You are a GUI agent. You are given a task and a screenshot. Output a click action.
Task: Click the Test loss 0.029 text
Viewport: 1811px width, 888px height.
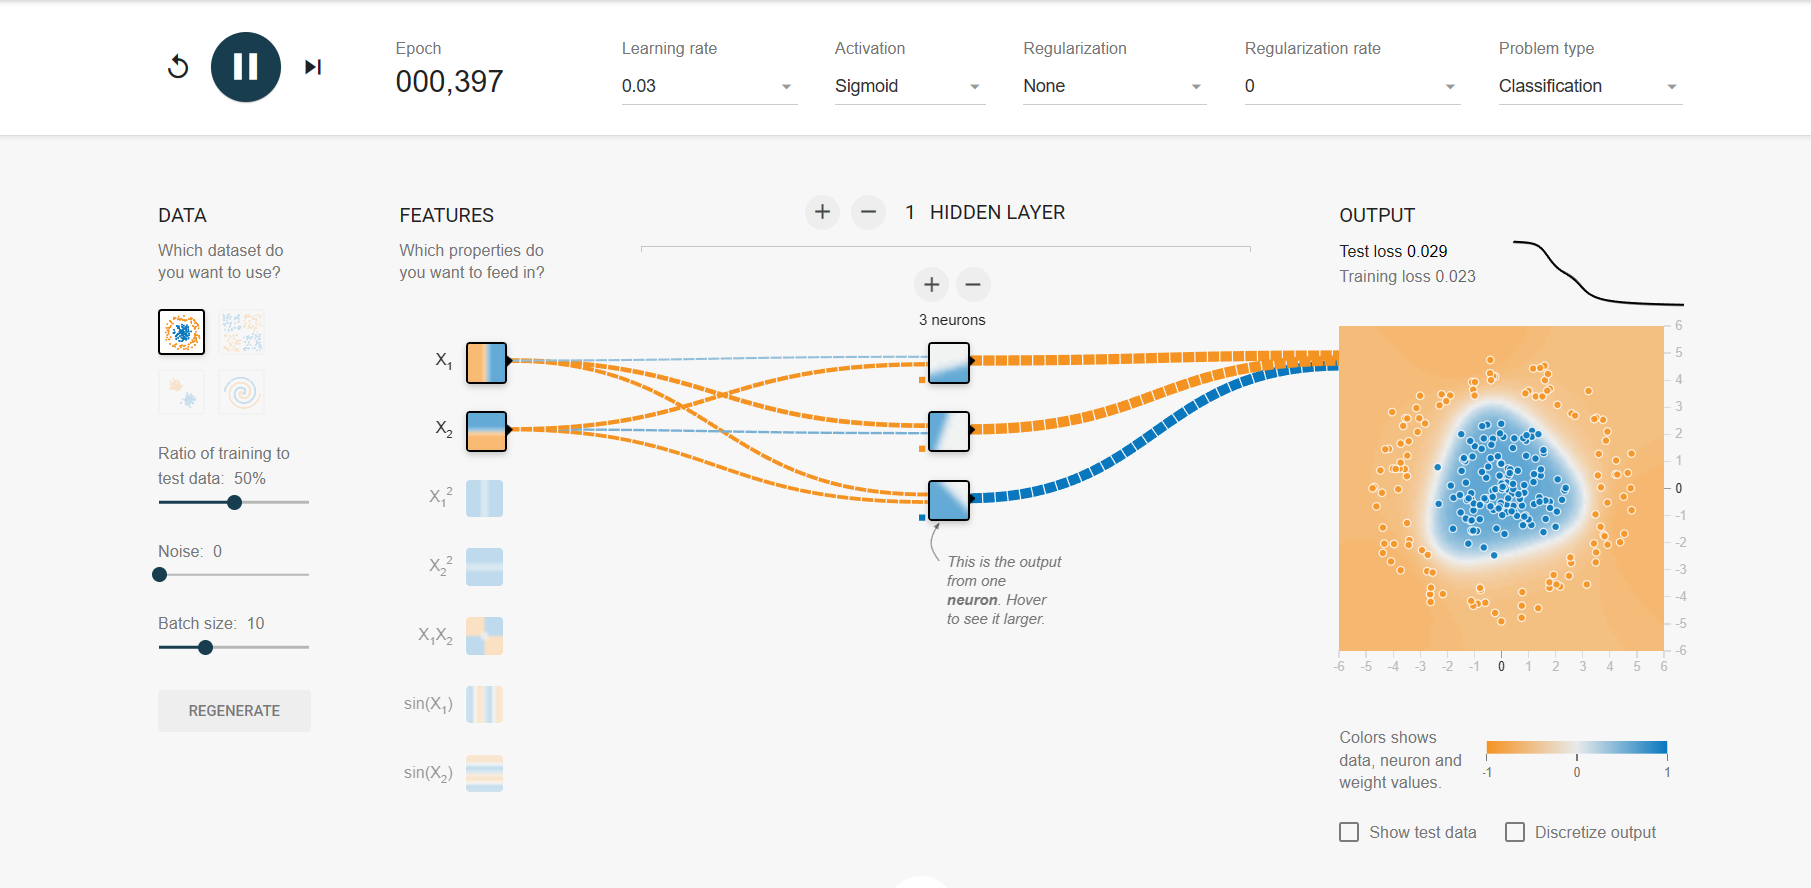pyautogui.click(x=1393, y=251)
